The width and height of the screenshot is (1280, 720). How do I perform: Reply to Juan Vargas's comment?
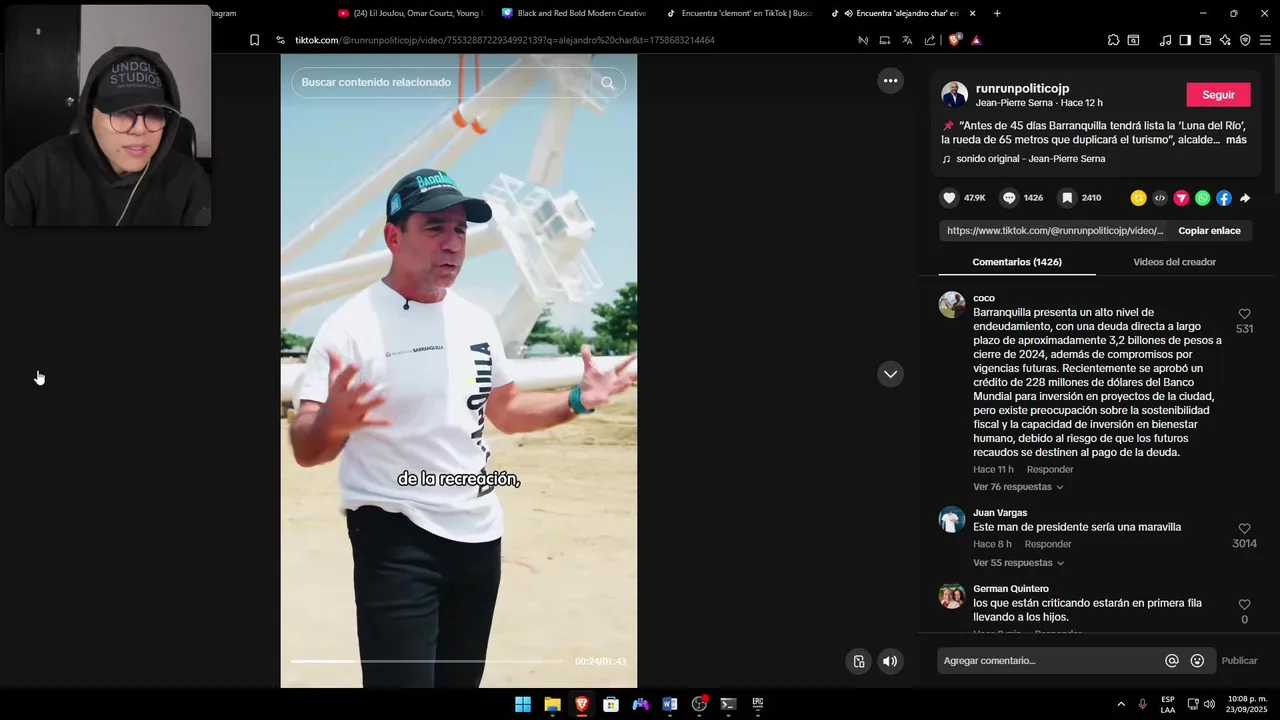(1048, 545)
